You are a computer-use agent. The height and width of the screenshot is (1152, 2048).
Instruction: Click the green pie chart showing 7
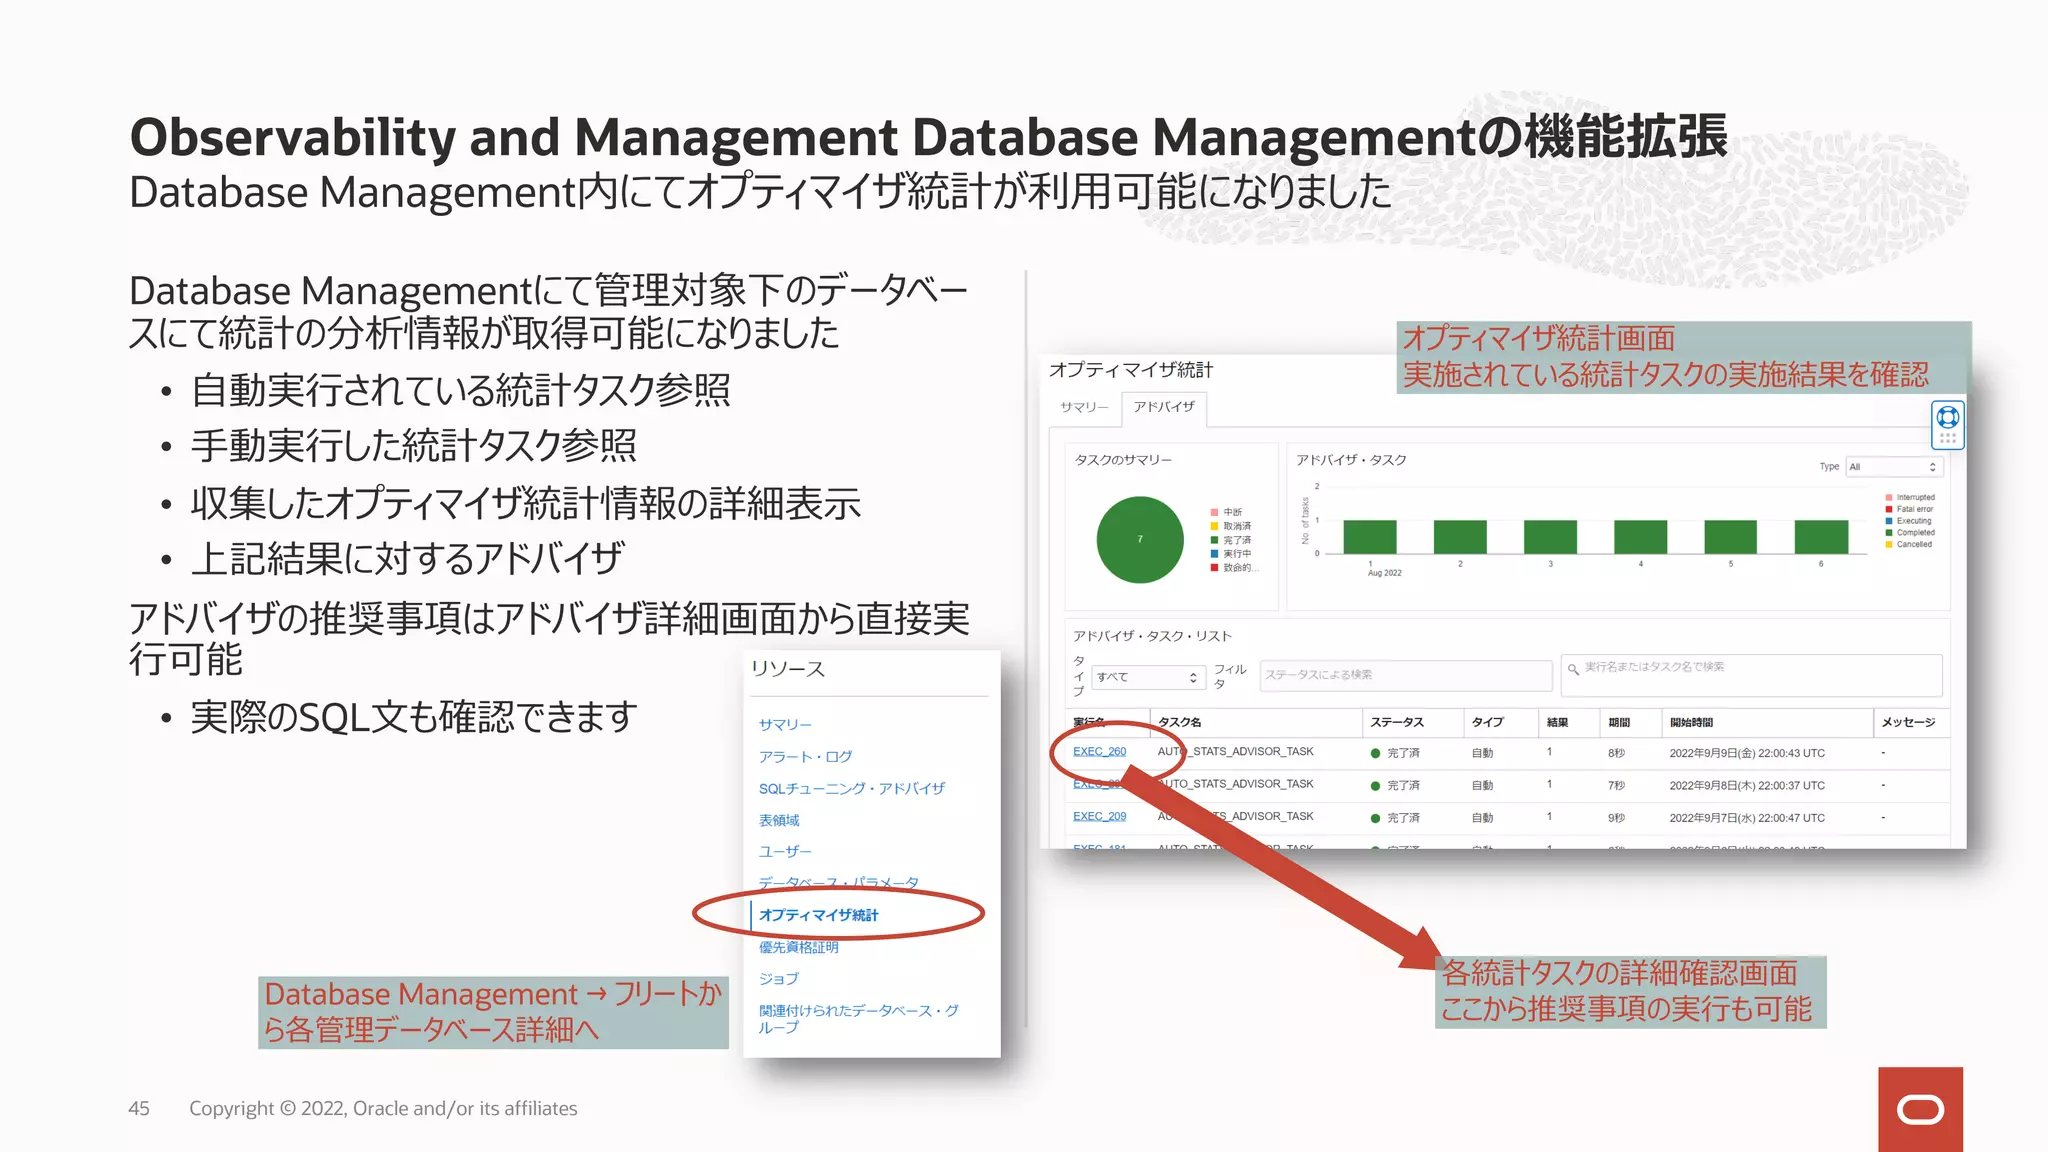coord(1140,539)
